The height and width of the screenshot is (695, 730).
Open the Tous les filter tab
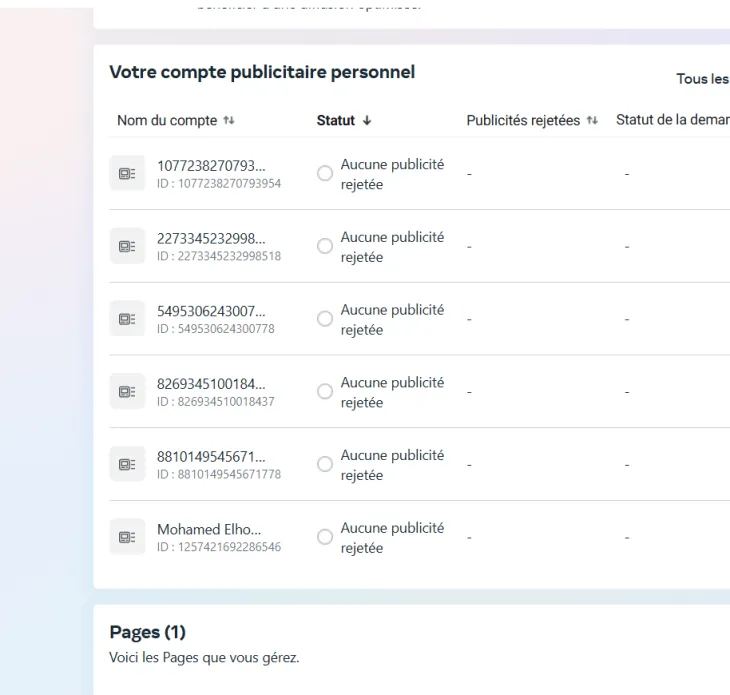(702, 79)
